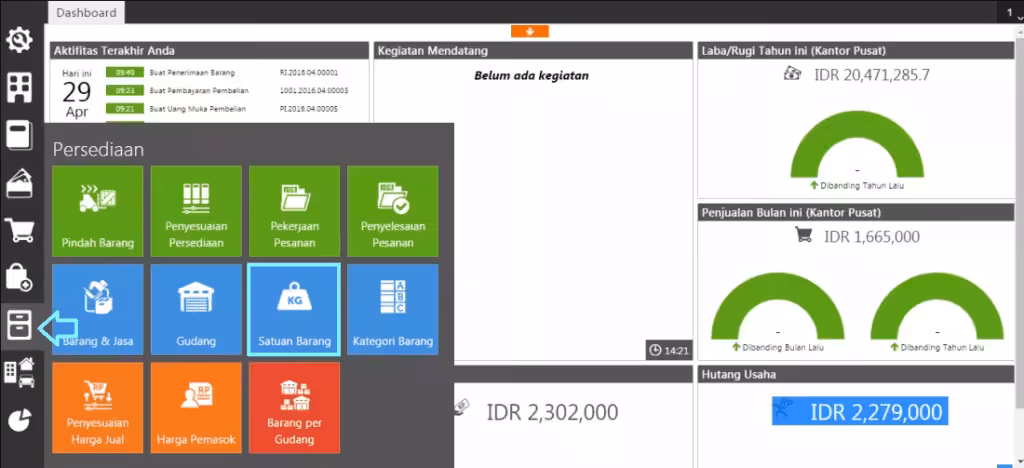This screenshot has height=468, width=1024.
Task: Open the pie chart reports sidebar icon
Action: (x=20, y=420)
